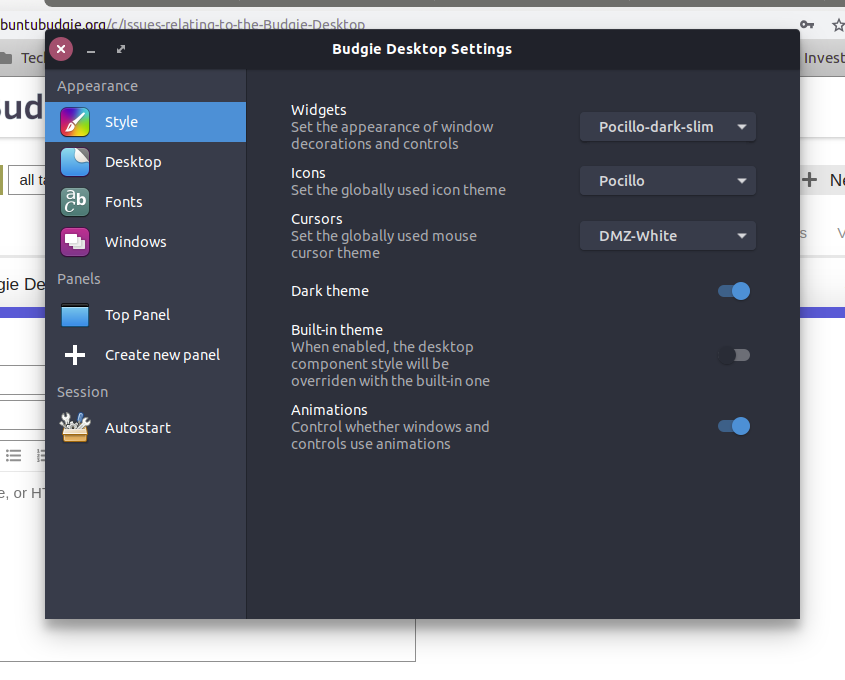The width and height of the screenshot is (845, 680).
Task: Open the Widgets theme dropdown
Action: pyautogui.click(x=667, y=127)
